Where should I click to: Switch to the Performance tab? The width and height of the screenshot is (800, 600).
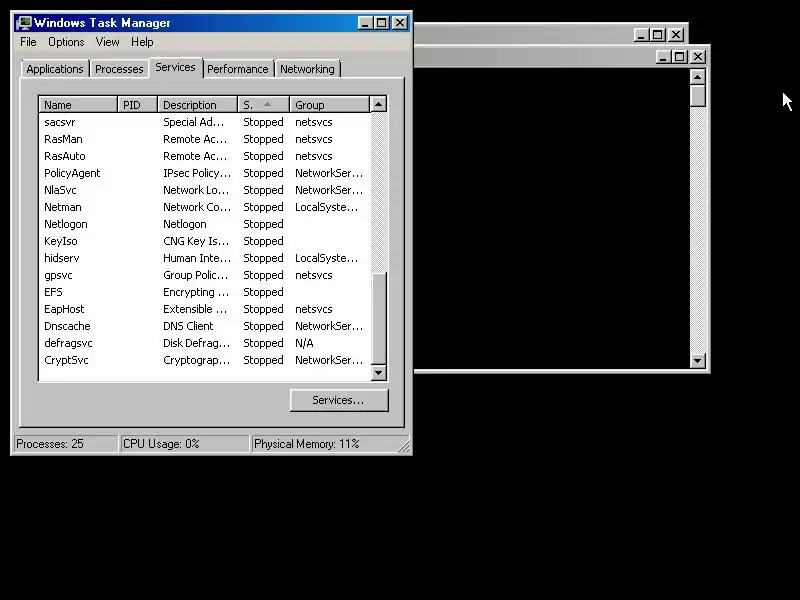(x=237, y=69)
